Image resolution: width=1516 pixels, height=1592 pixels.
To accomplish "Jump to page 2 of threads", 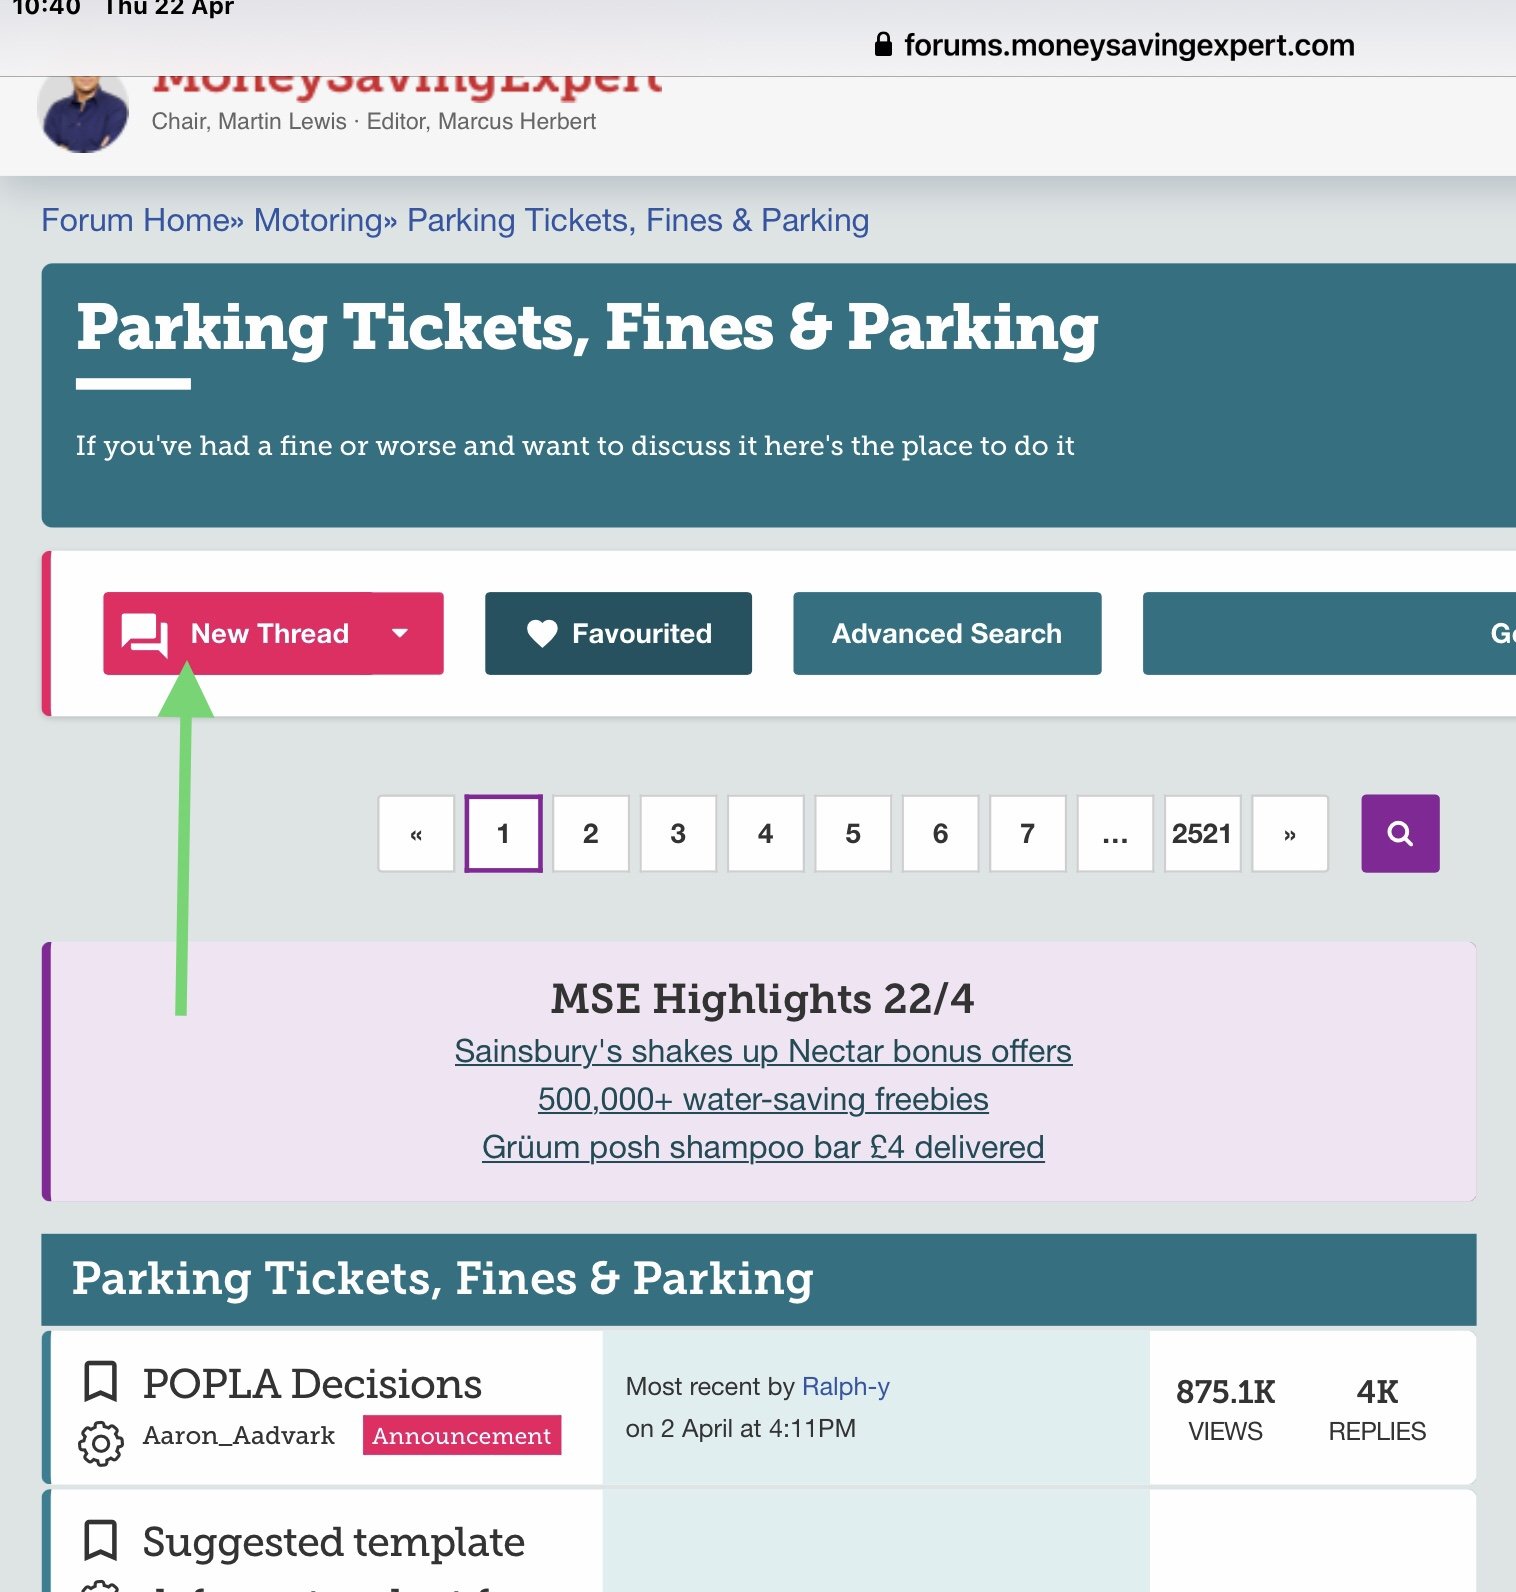I will pyautogui.click(x=590, y=834).
